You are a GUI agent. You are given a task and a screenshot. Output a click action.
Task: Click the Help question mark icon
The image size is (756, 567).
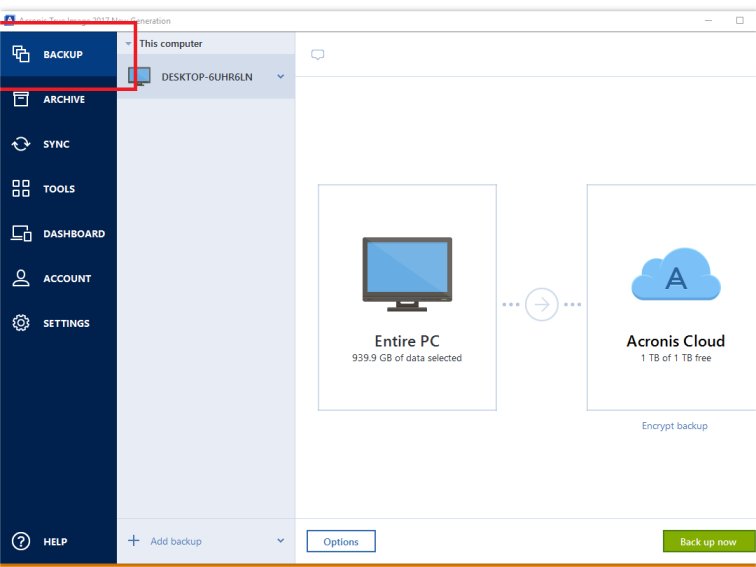click(21, 541)
